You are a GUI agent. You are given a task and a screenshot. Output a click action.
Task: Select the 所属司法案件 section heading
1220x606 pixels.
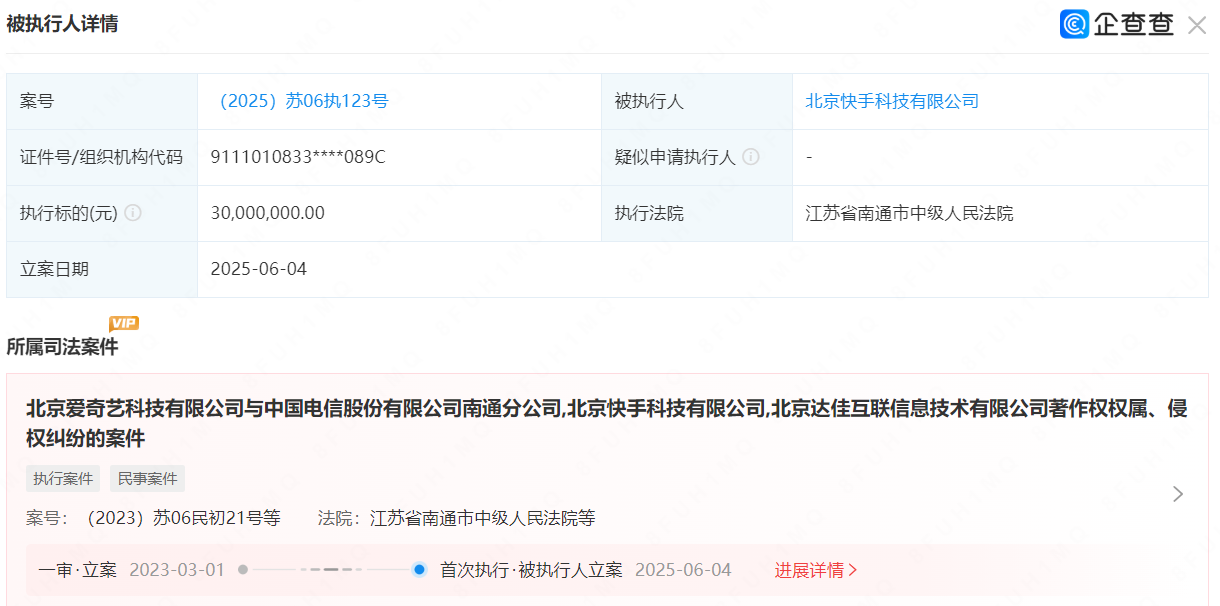[62, 347]
